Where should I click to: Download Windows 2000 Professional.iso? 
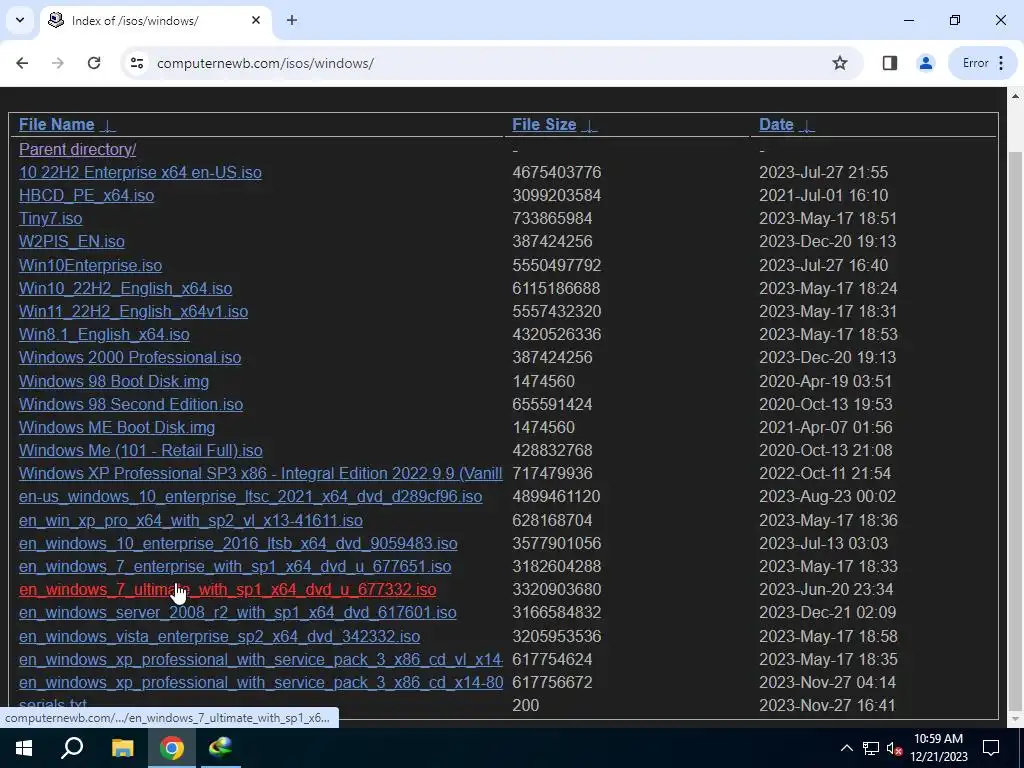pyautogui.click(x=129, y=358)
